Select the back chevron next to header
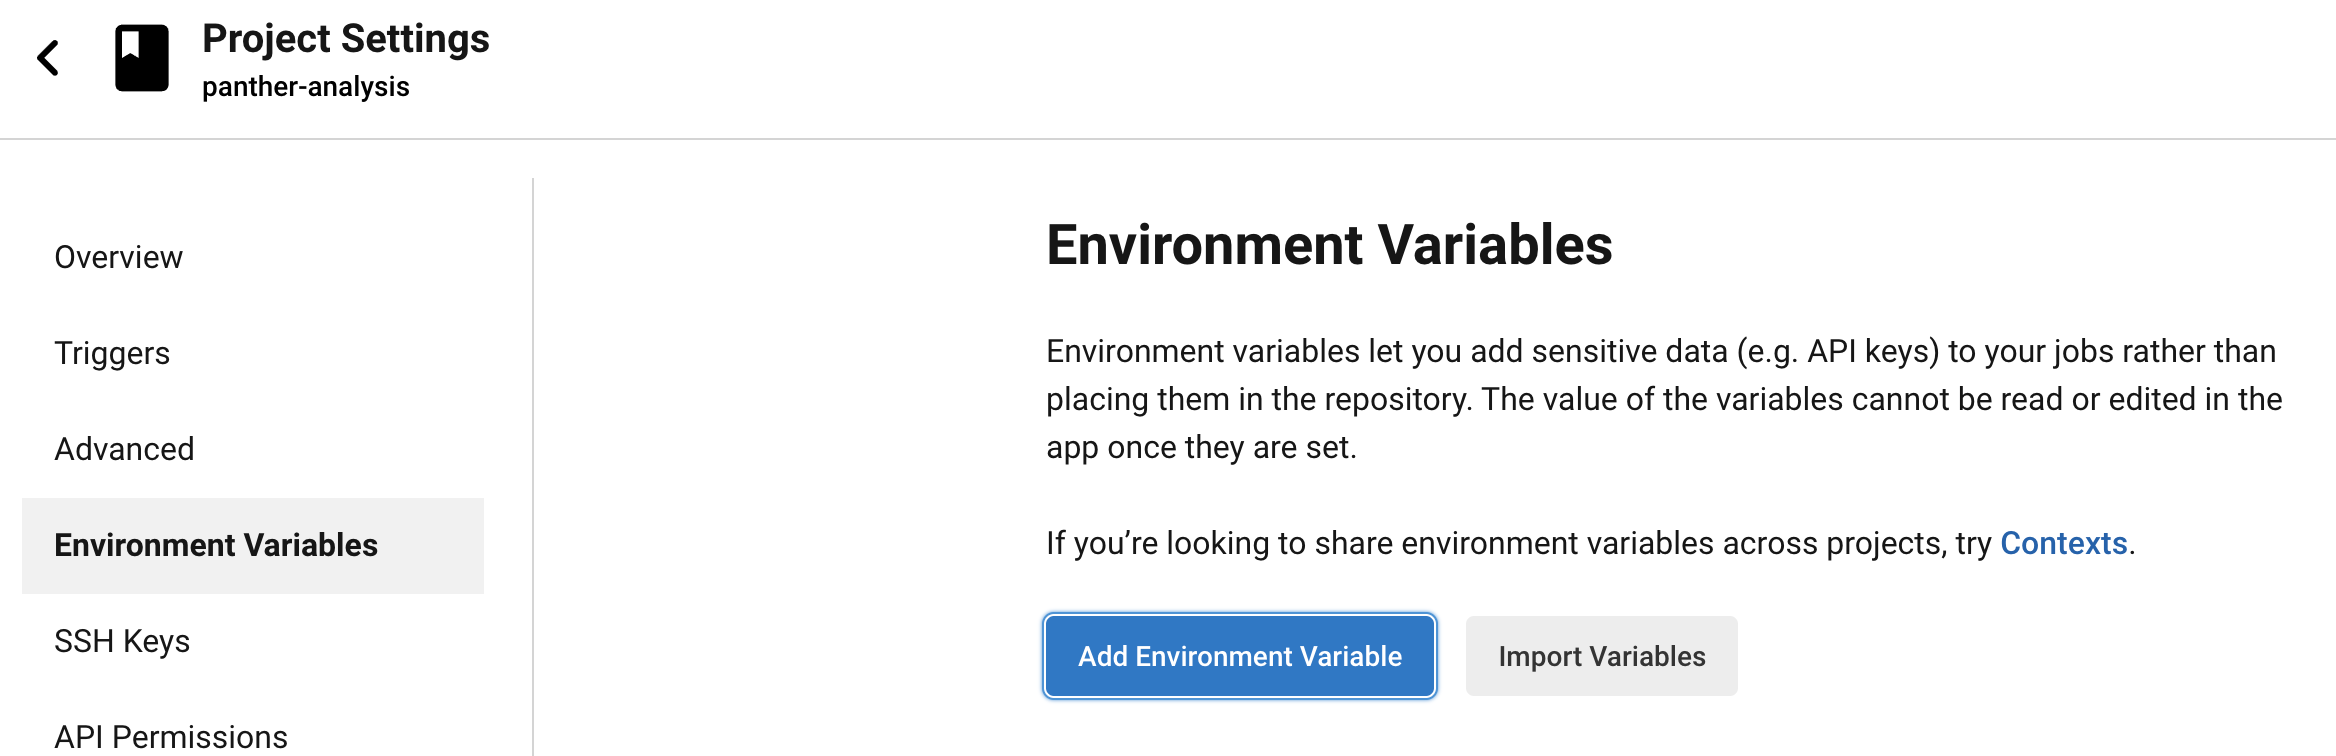 [47, 58]
